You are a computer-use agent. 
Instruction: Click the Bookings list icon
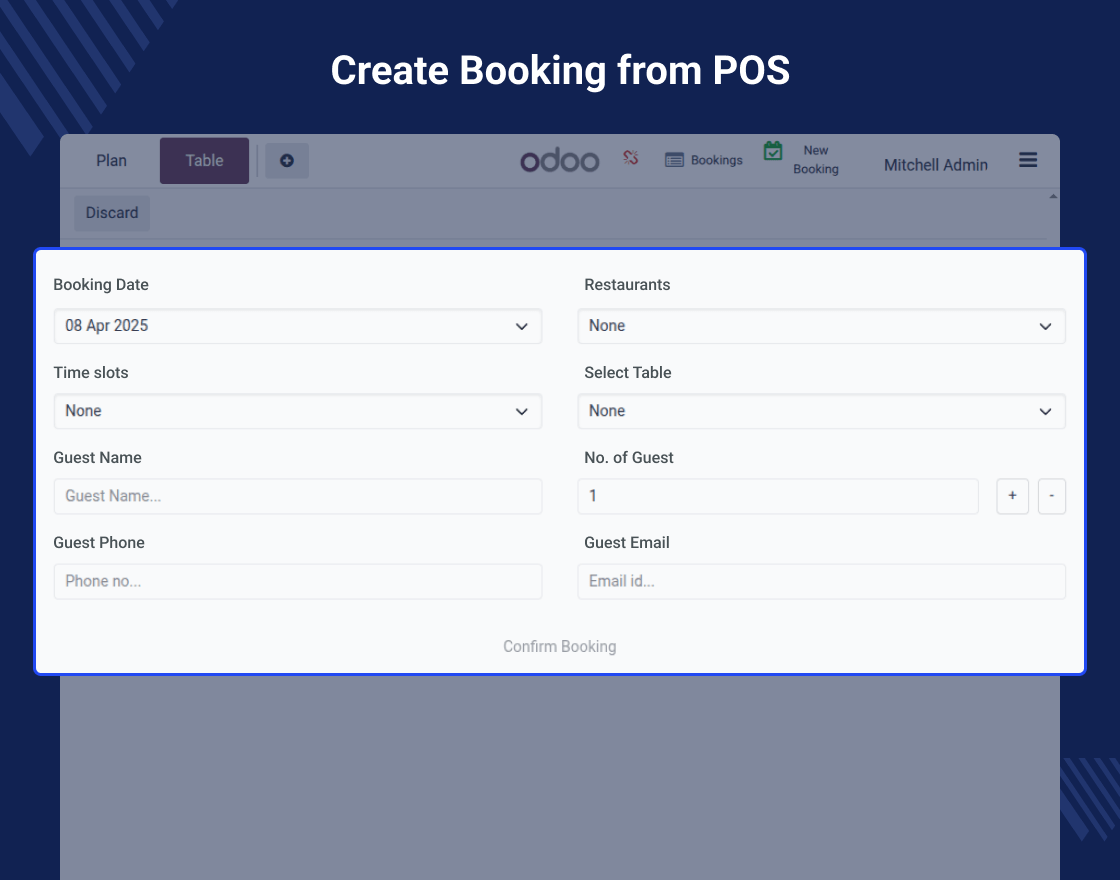pos(674,160)
